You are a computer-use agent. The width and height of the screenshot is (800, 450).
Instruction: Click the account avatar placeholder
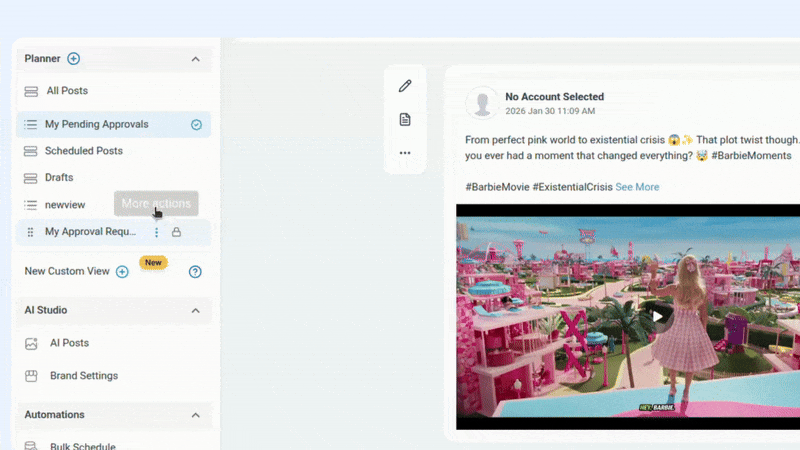pos(482,103)
